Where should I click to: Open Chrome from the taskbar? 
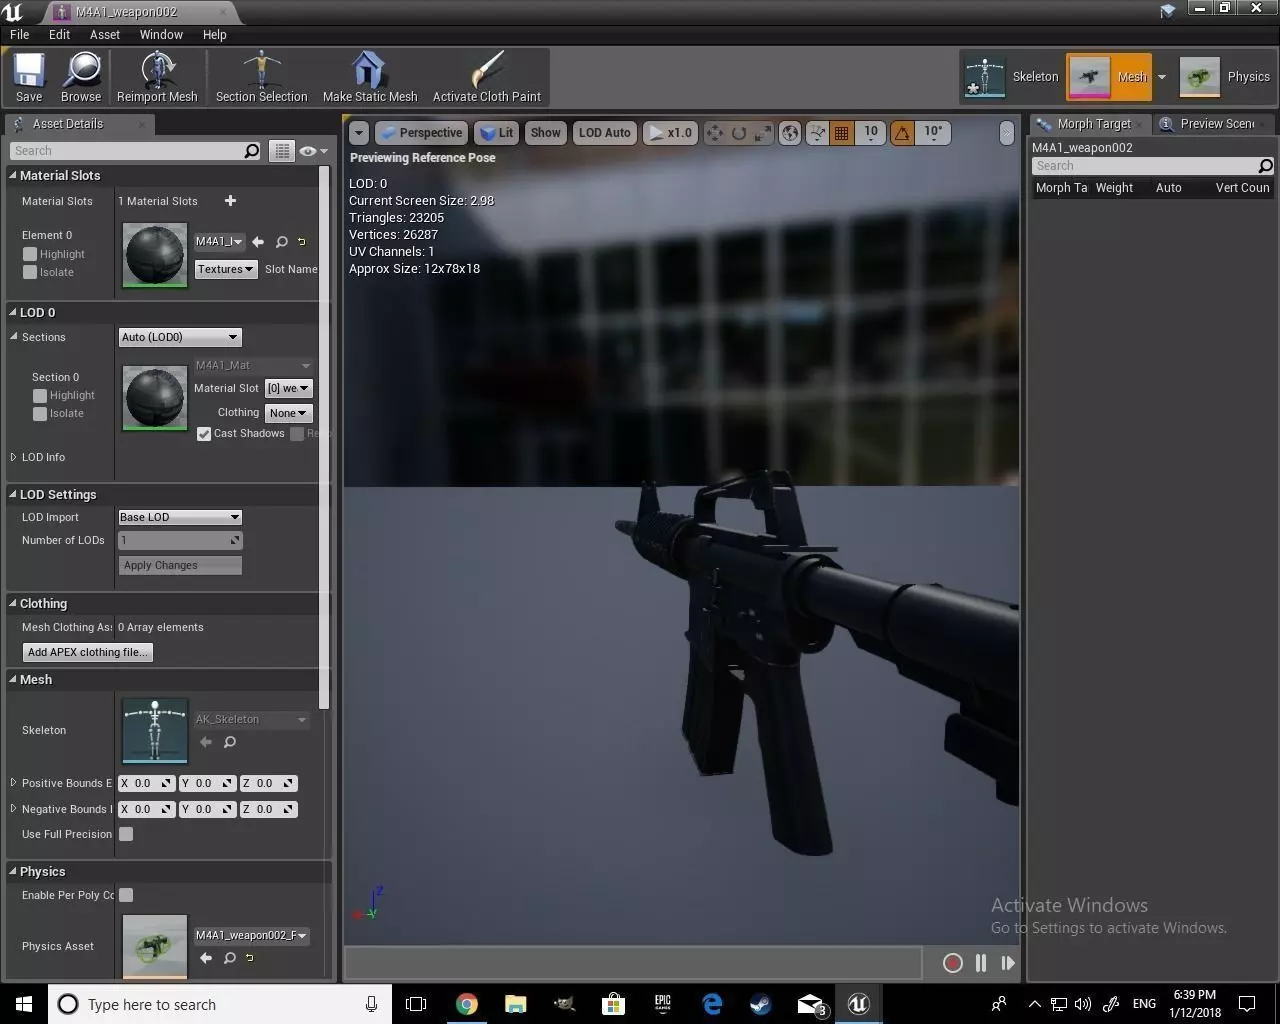467,1004
